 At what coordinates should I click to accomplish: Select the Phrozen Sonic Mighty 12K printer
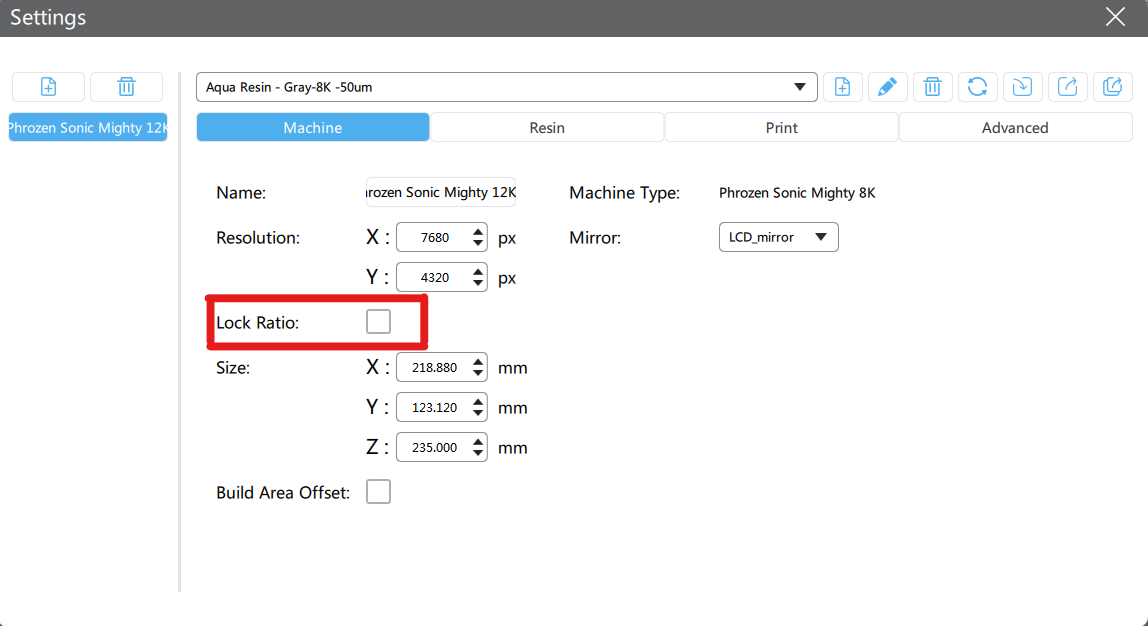click(x=88, y=128)
